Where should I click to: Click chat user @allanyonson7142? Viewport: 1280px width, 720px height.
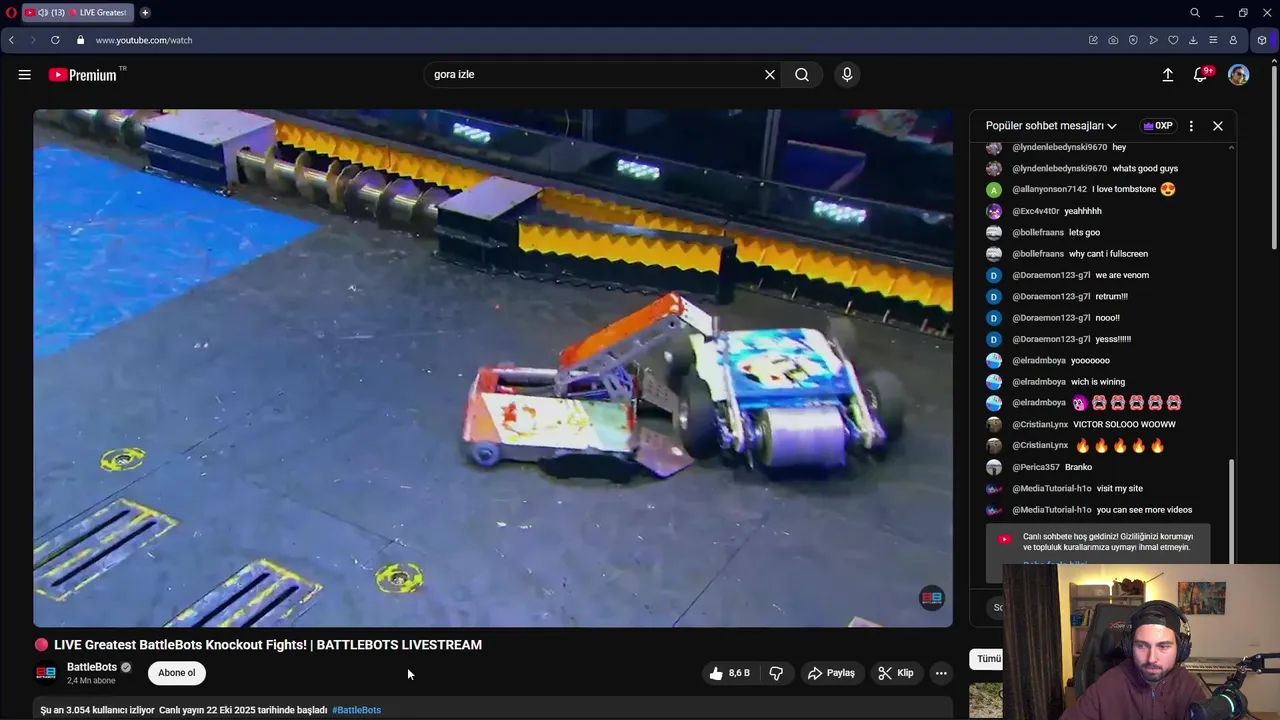click(x=1049, y=189)
